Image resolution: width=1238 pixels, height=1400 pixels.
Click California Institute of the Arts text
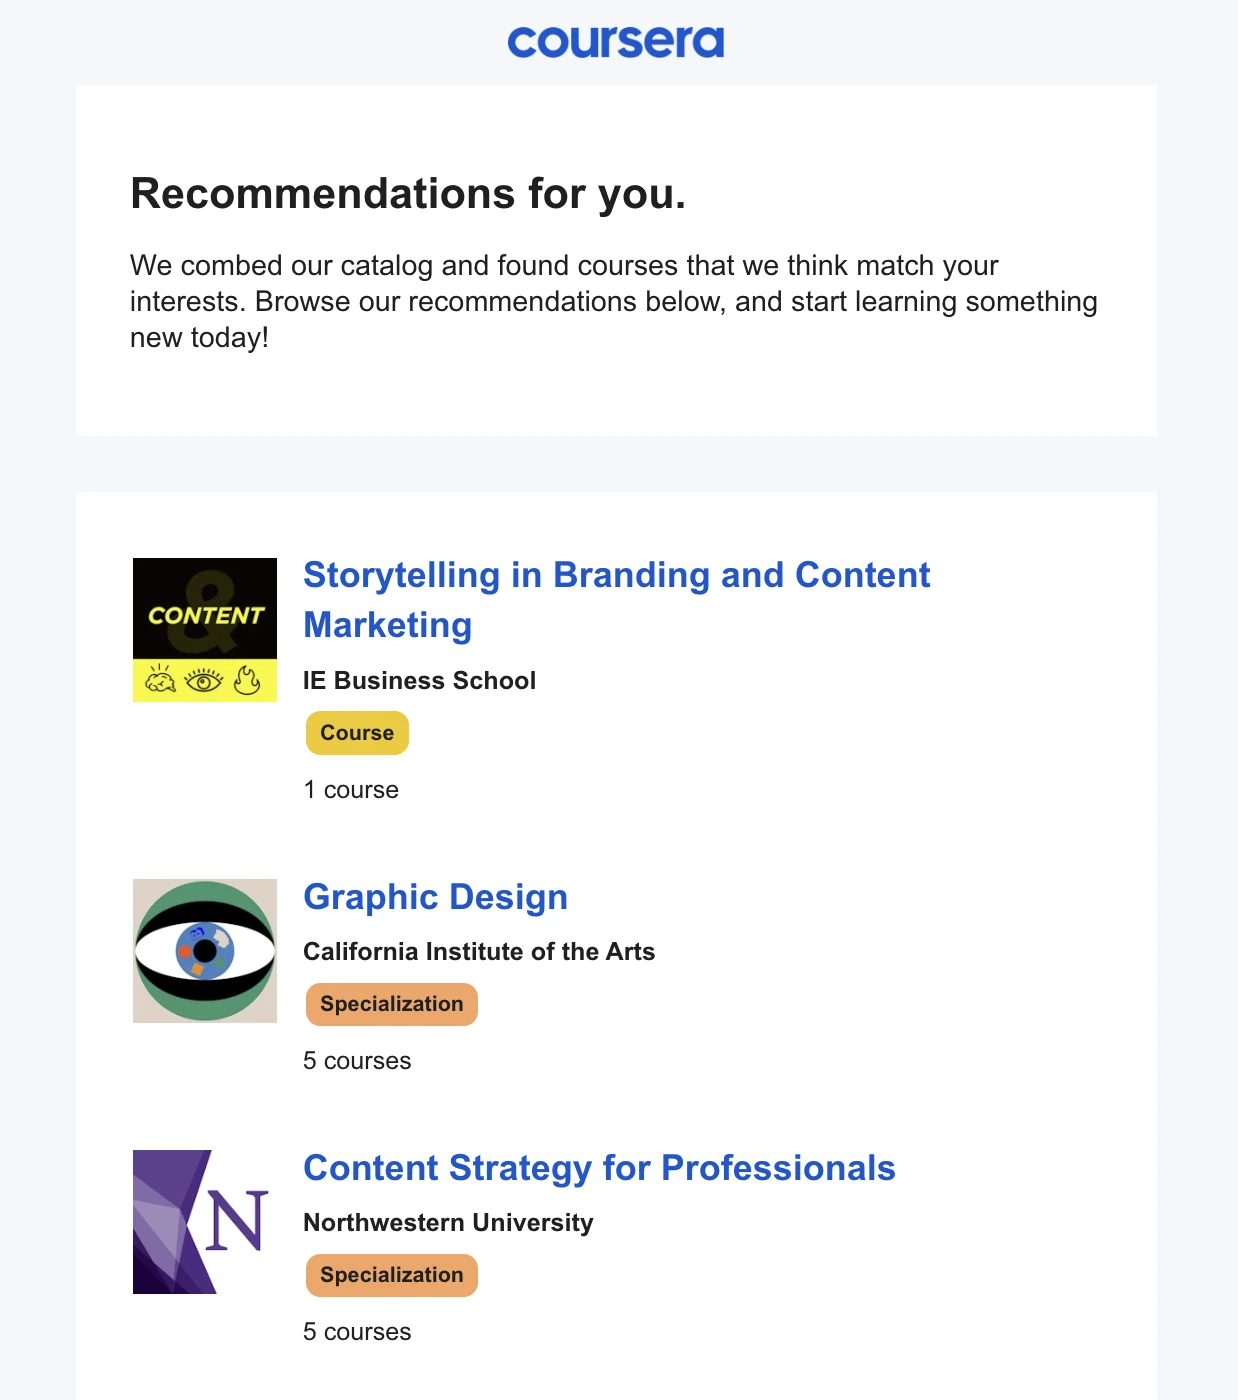point(479,952)
